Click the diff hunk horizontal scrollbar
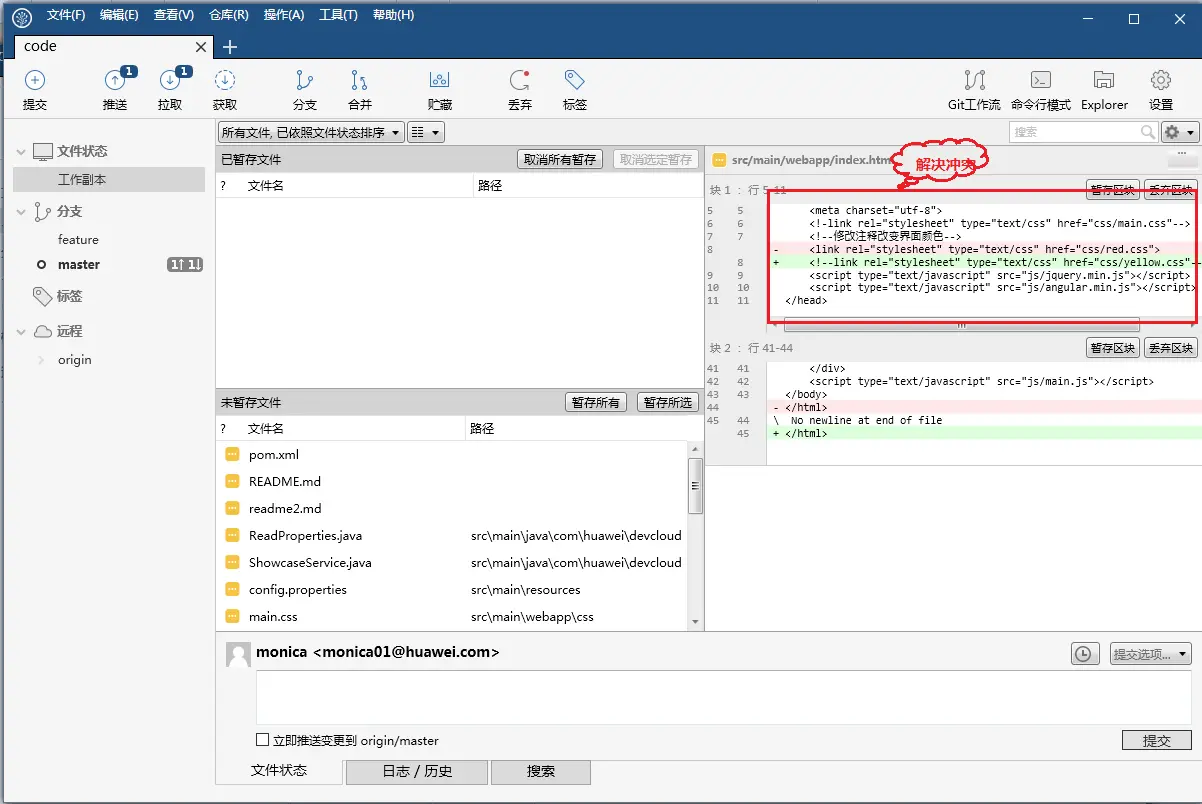 tap(961, 325)
